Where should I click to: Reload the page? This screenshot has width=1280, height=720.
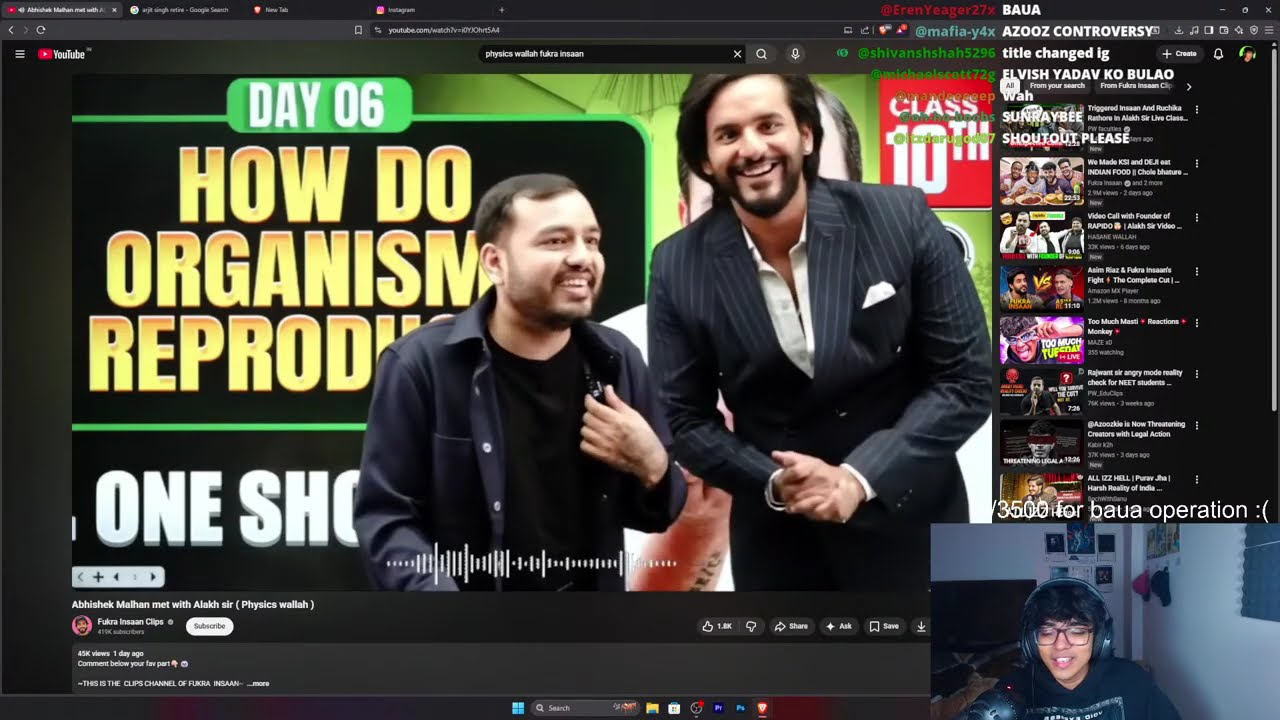pyautogui.click(x=41, y=30)
